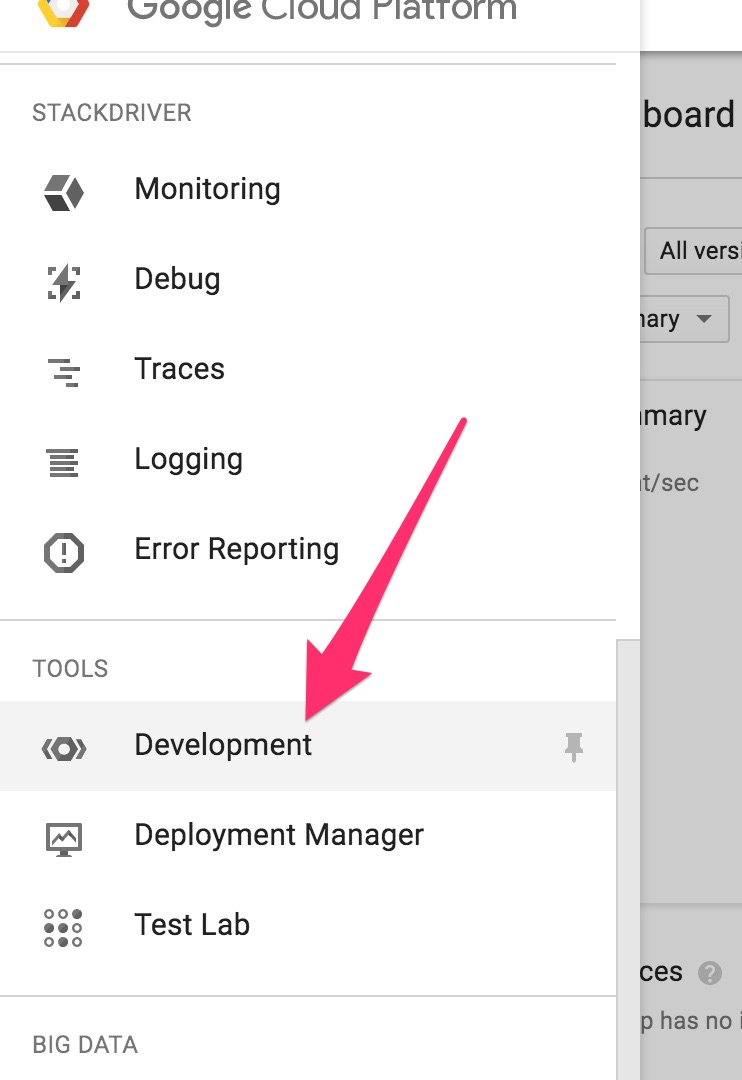This screenshot has width=742, height=1080.
Task: Click the Google Cloud Platform title
Action: click(322, 10)
